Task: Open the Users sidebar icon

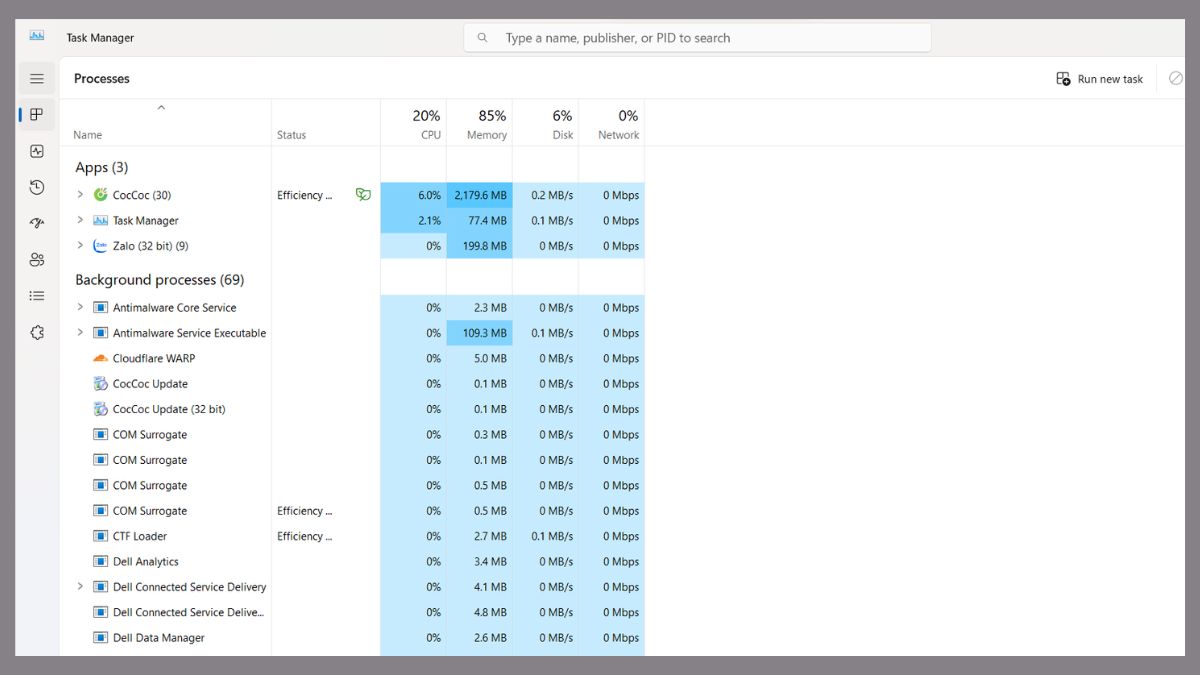Action: click(37, 259)
